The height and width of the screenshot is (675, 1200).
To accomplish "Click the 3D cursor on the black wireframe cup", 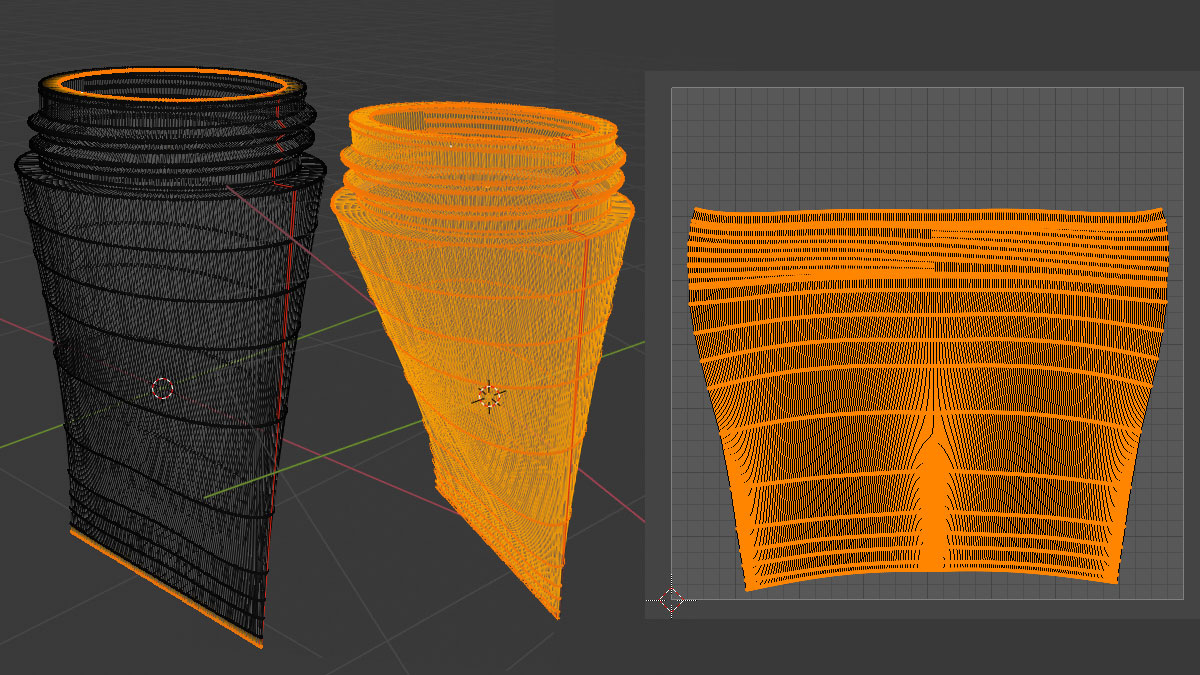I will (x=162, y=388).
